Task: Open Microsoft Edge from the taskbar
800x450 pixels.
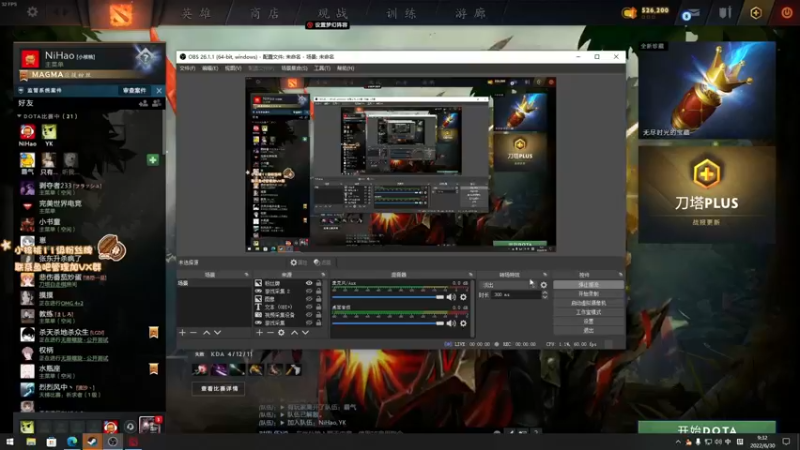Action: coord(72,442)
